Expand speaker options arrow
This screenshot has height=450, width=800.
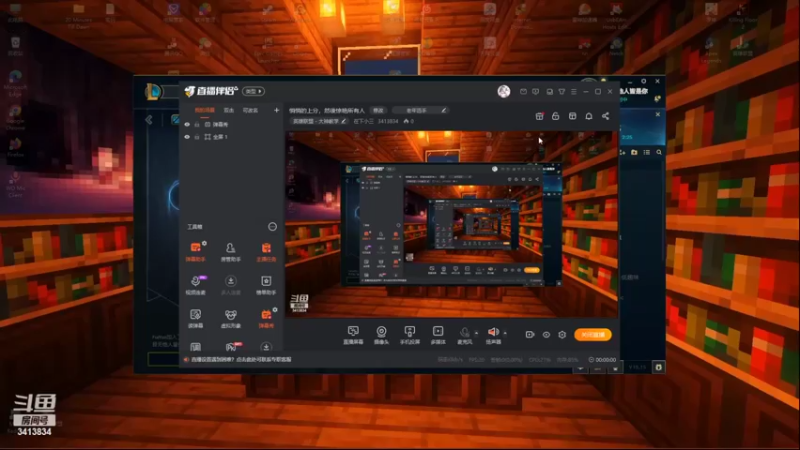pos(505,333)
